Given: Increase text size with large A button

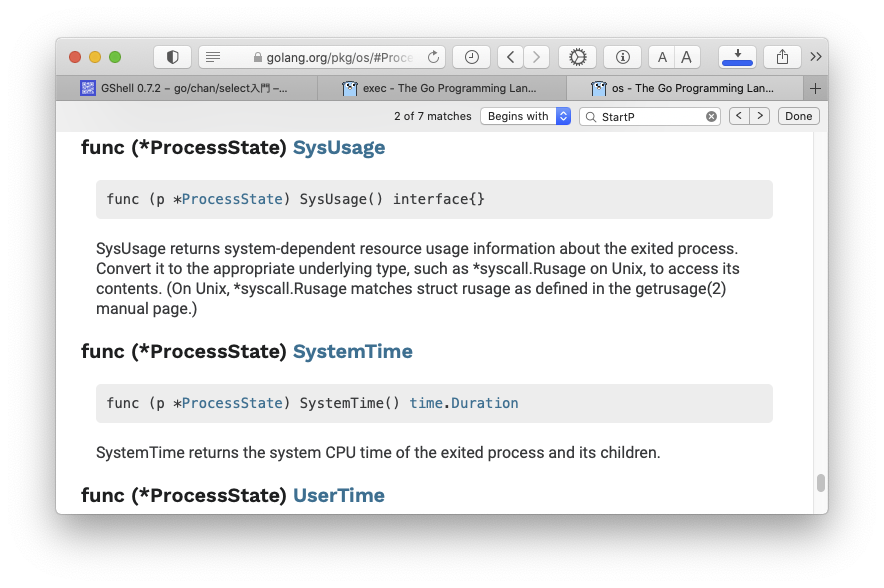Looking at the screenshot, I should 687,57.
